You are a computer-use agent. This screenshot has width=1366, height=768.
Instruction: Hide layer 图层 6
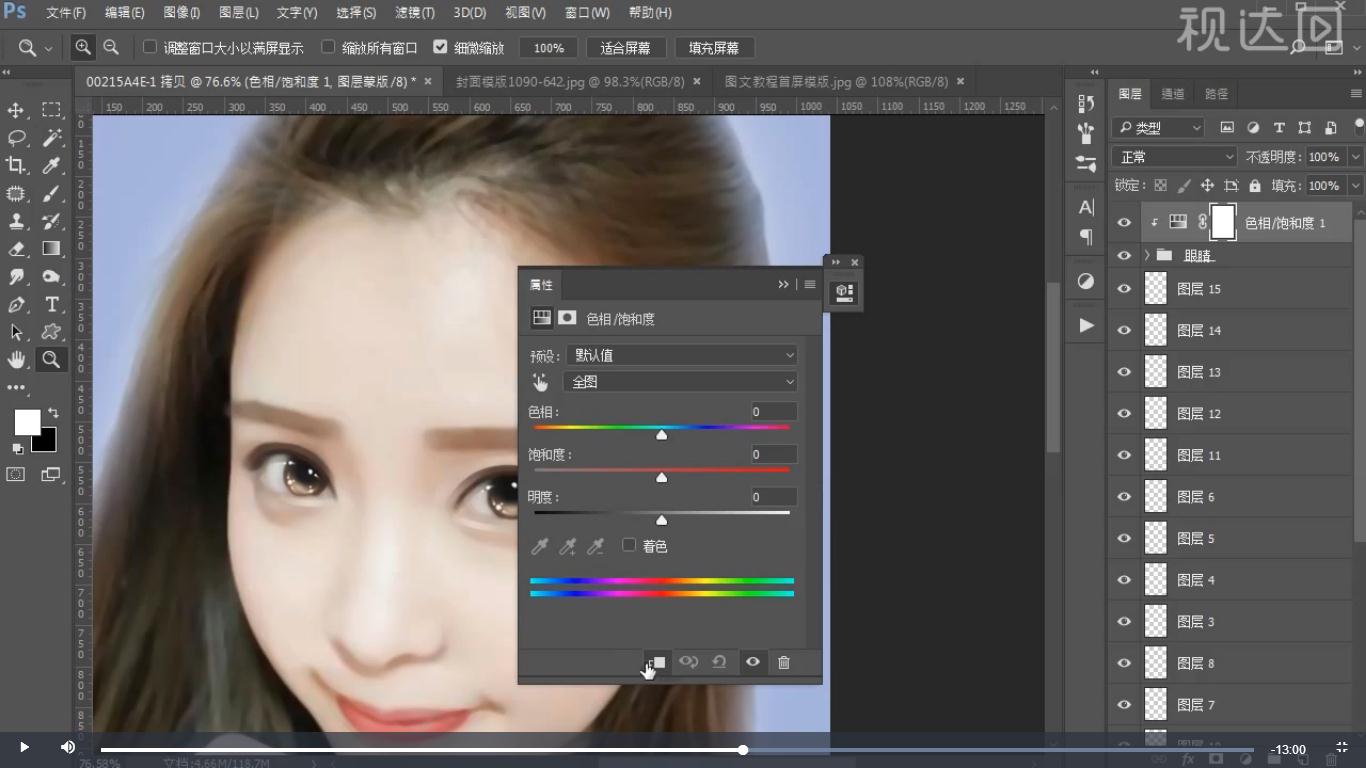point(1124,497)
